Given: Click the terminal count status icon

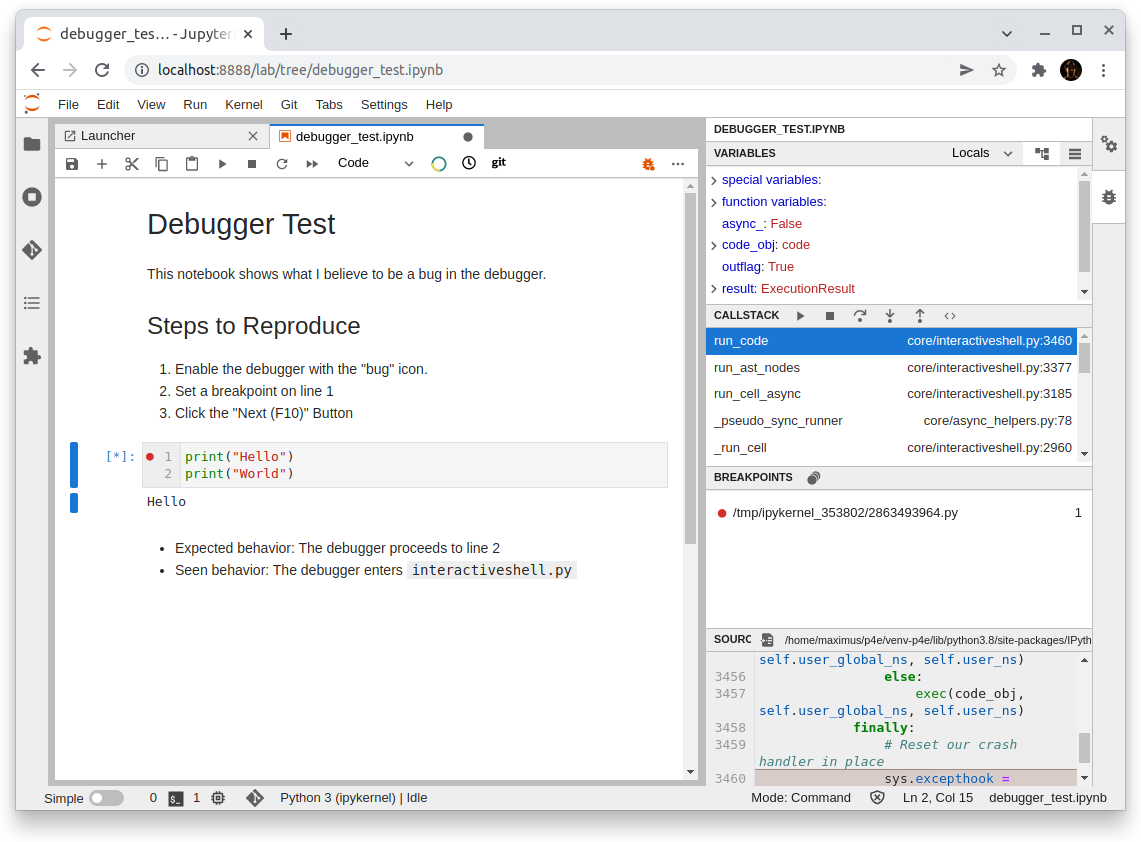Looking at the screenshot, I should 175,798.
